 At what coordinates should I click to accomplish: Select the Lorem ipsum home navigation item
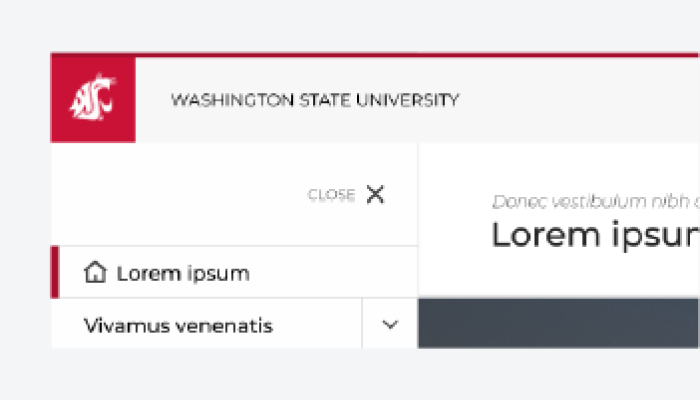[183, 273]
